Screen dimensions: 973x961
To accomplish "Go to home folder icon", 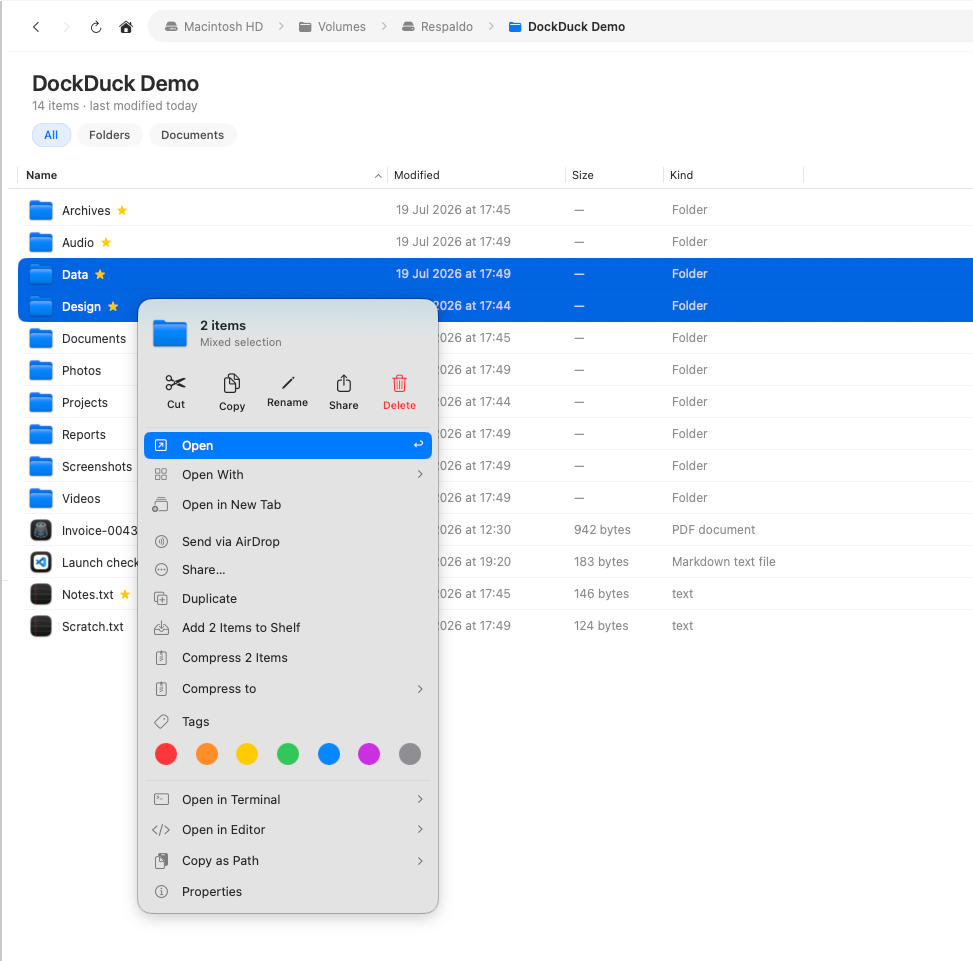I will 126,27.
